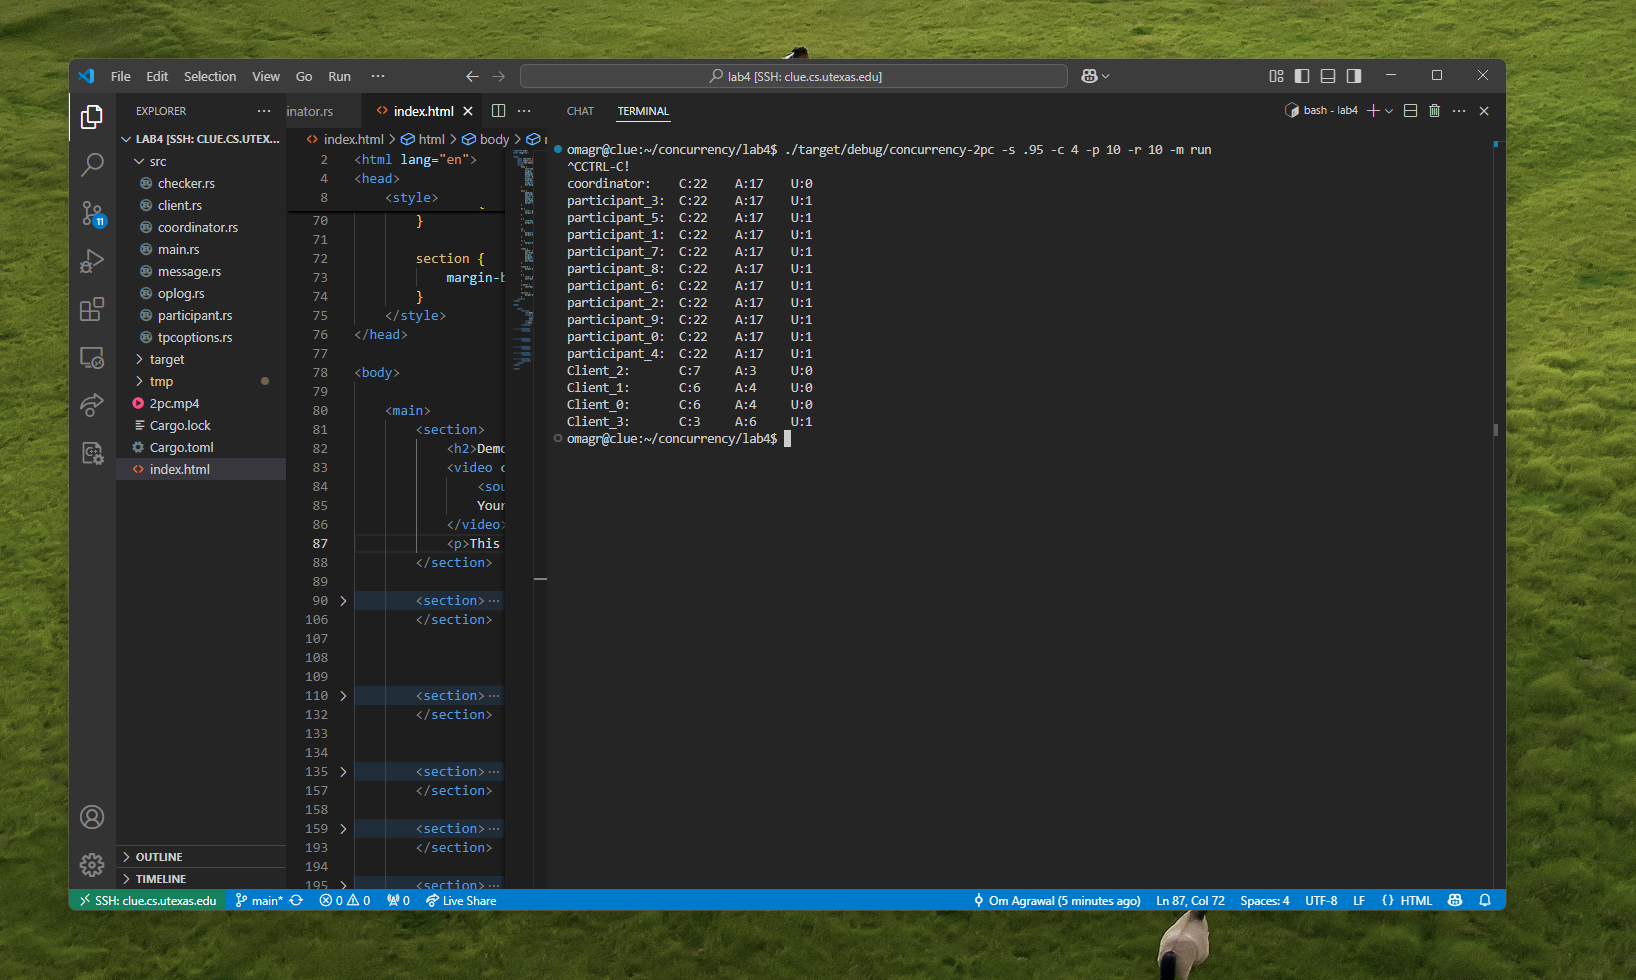Viewport: 1636px width, 980px height.
Task: Open Source Control view with 11 changes
Action: click(92, 213)
